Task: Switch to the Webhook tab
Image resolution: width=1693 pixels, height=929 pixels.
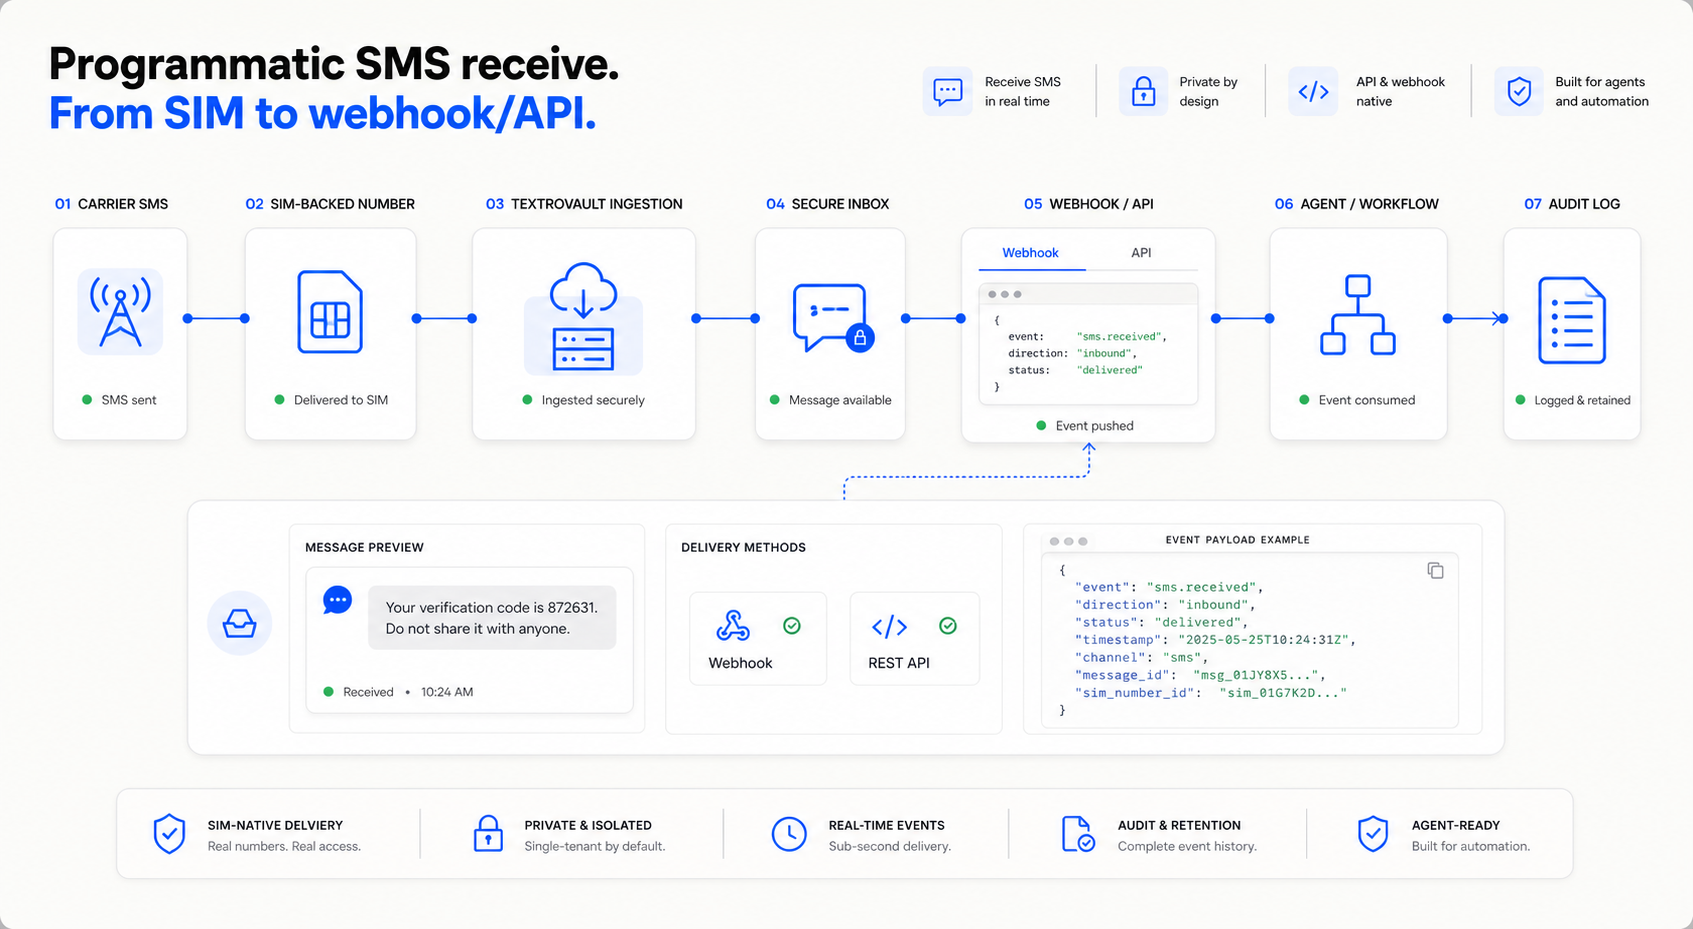Action: tap(1030, 253)
